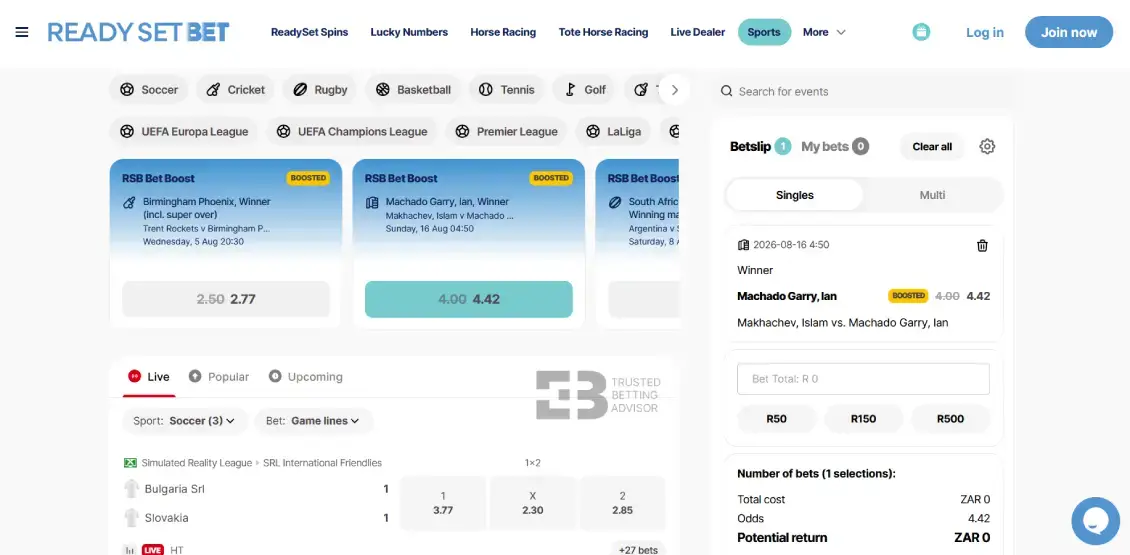The height and width of the screenshot is (555, 1130).
Task: Open the My bets tab
Action: point(835,146)
